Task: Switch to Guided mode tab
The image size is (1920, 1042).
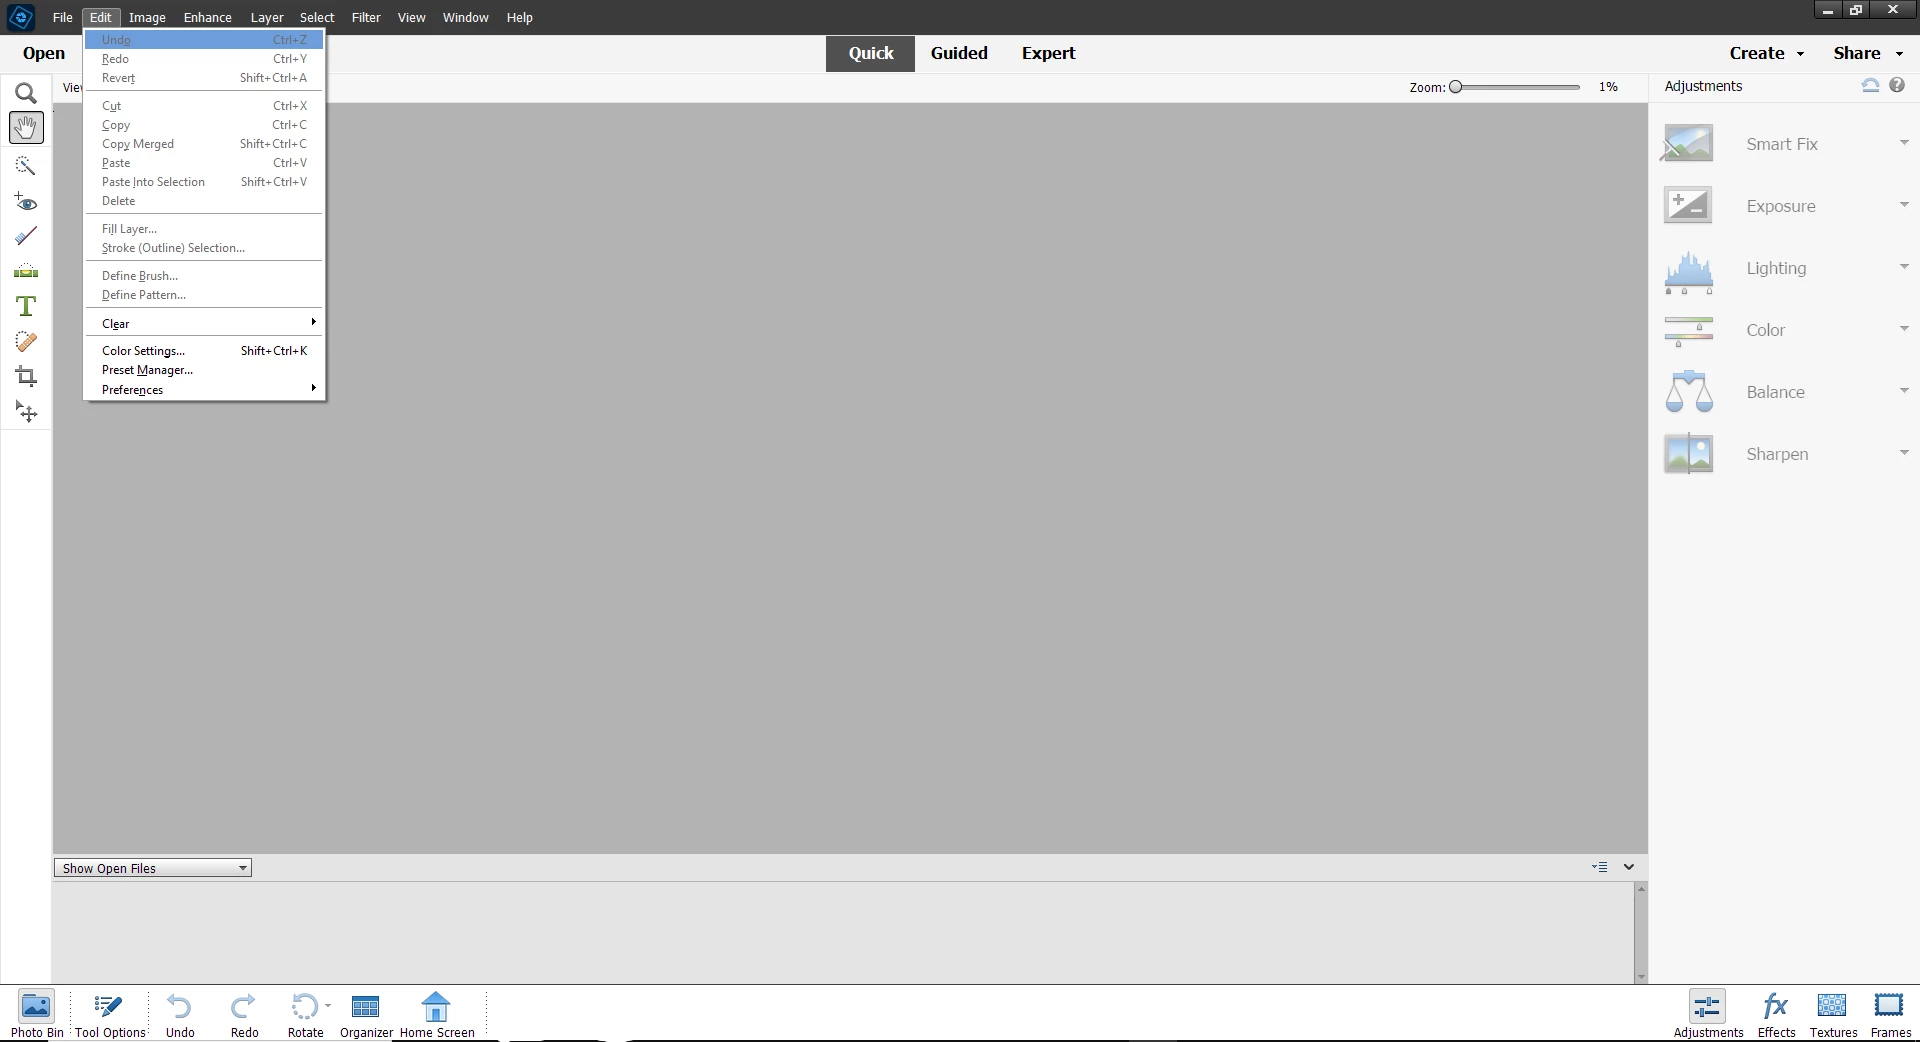Action: coord(959,54)
